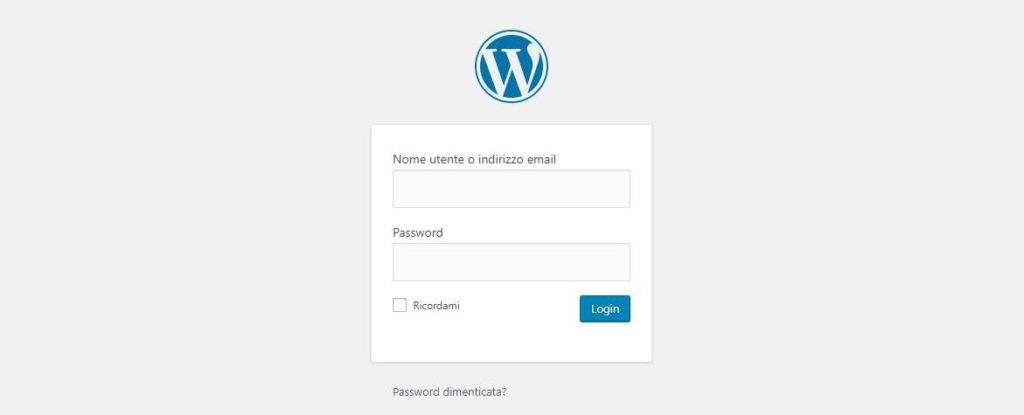Follow the forgotten password link below the form
1024x415 pixels.
click(x=449, y=392)
